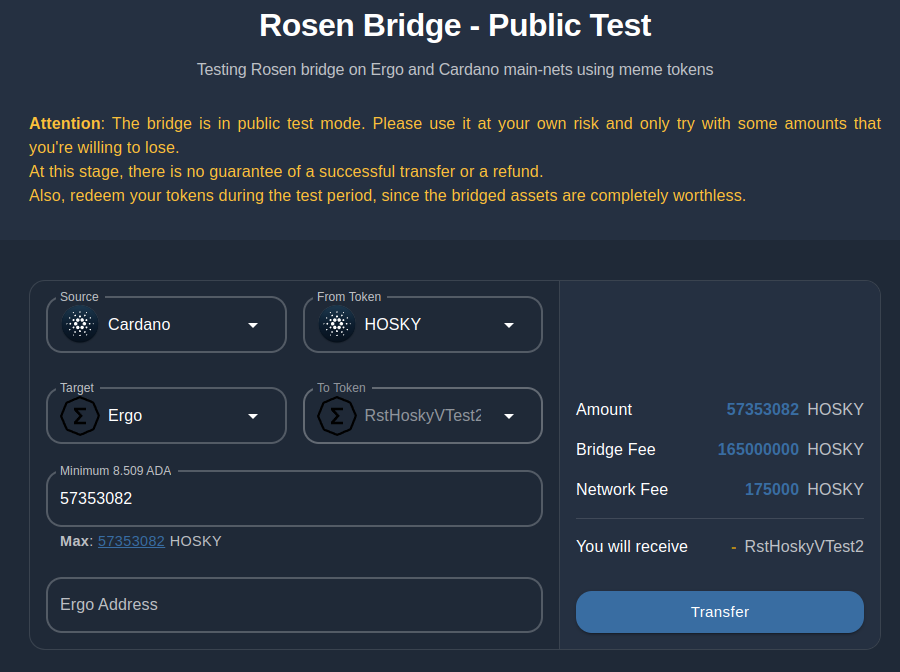Open the Source chain dropdown arrow
Viewport: 900px width, 672px height.
[x=253, y=325]
